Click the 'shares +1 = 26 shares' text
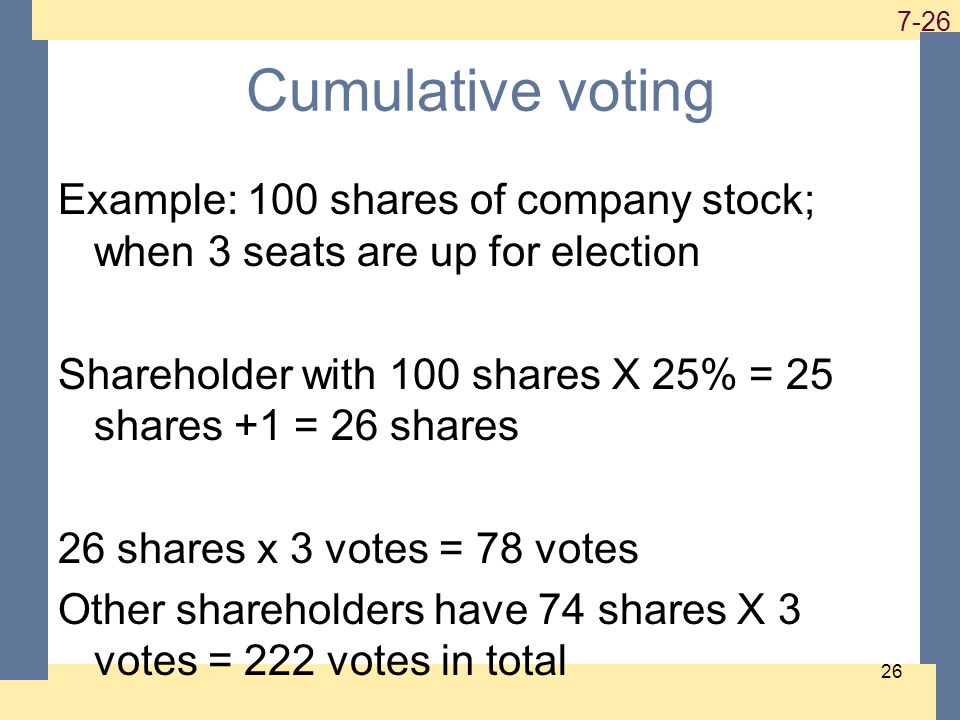The width and height of the screenshot is (960, 720). (306, 425)
